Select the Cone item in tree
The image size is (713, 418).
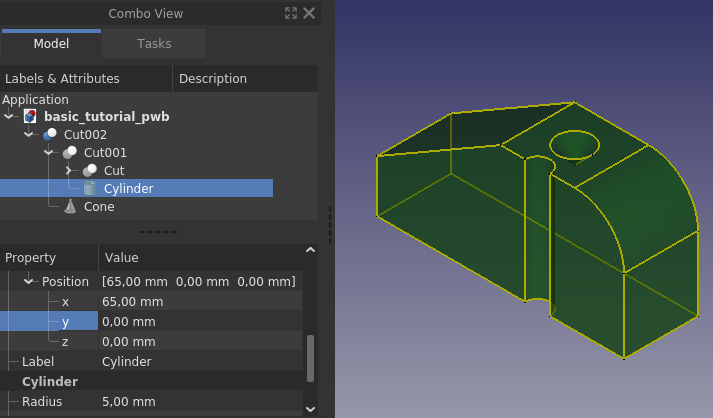click(x=99, y=206)
